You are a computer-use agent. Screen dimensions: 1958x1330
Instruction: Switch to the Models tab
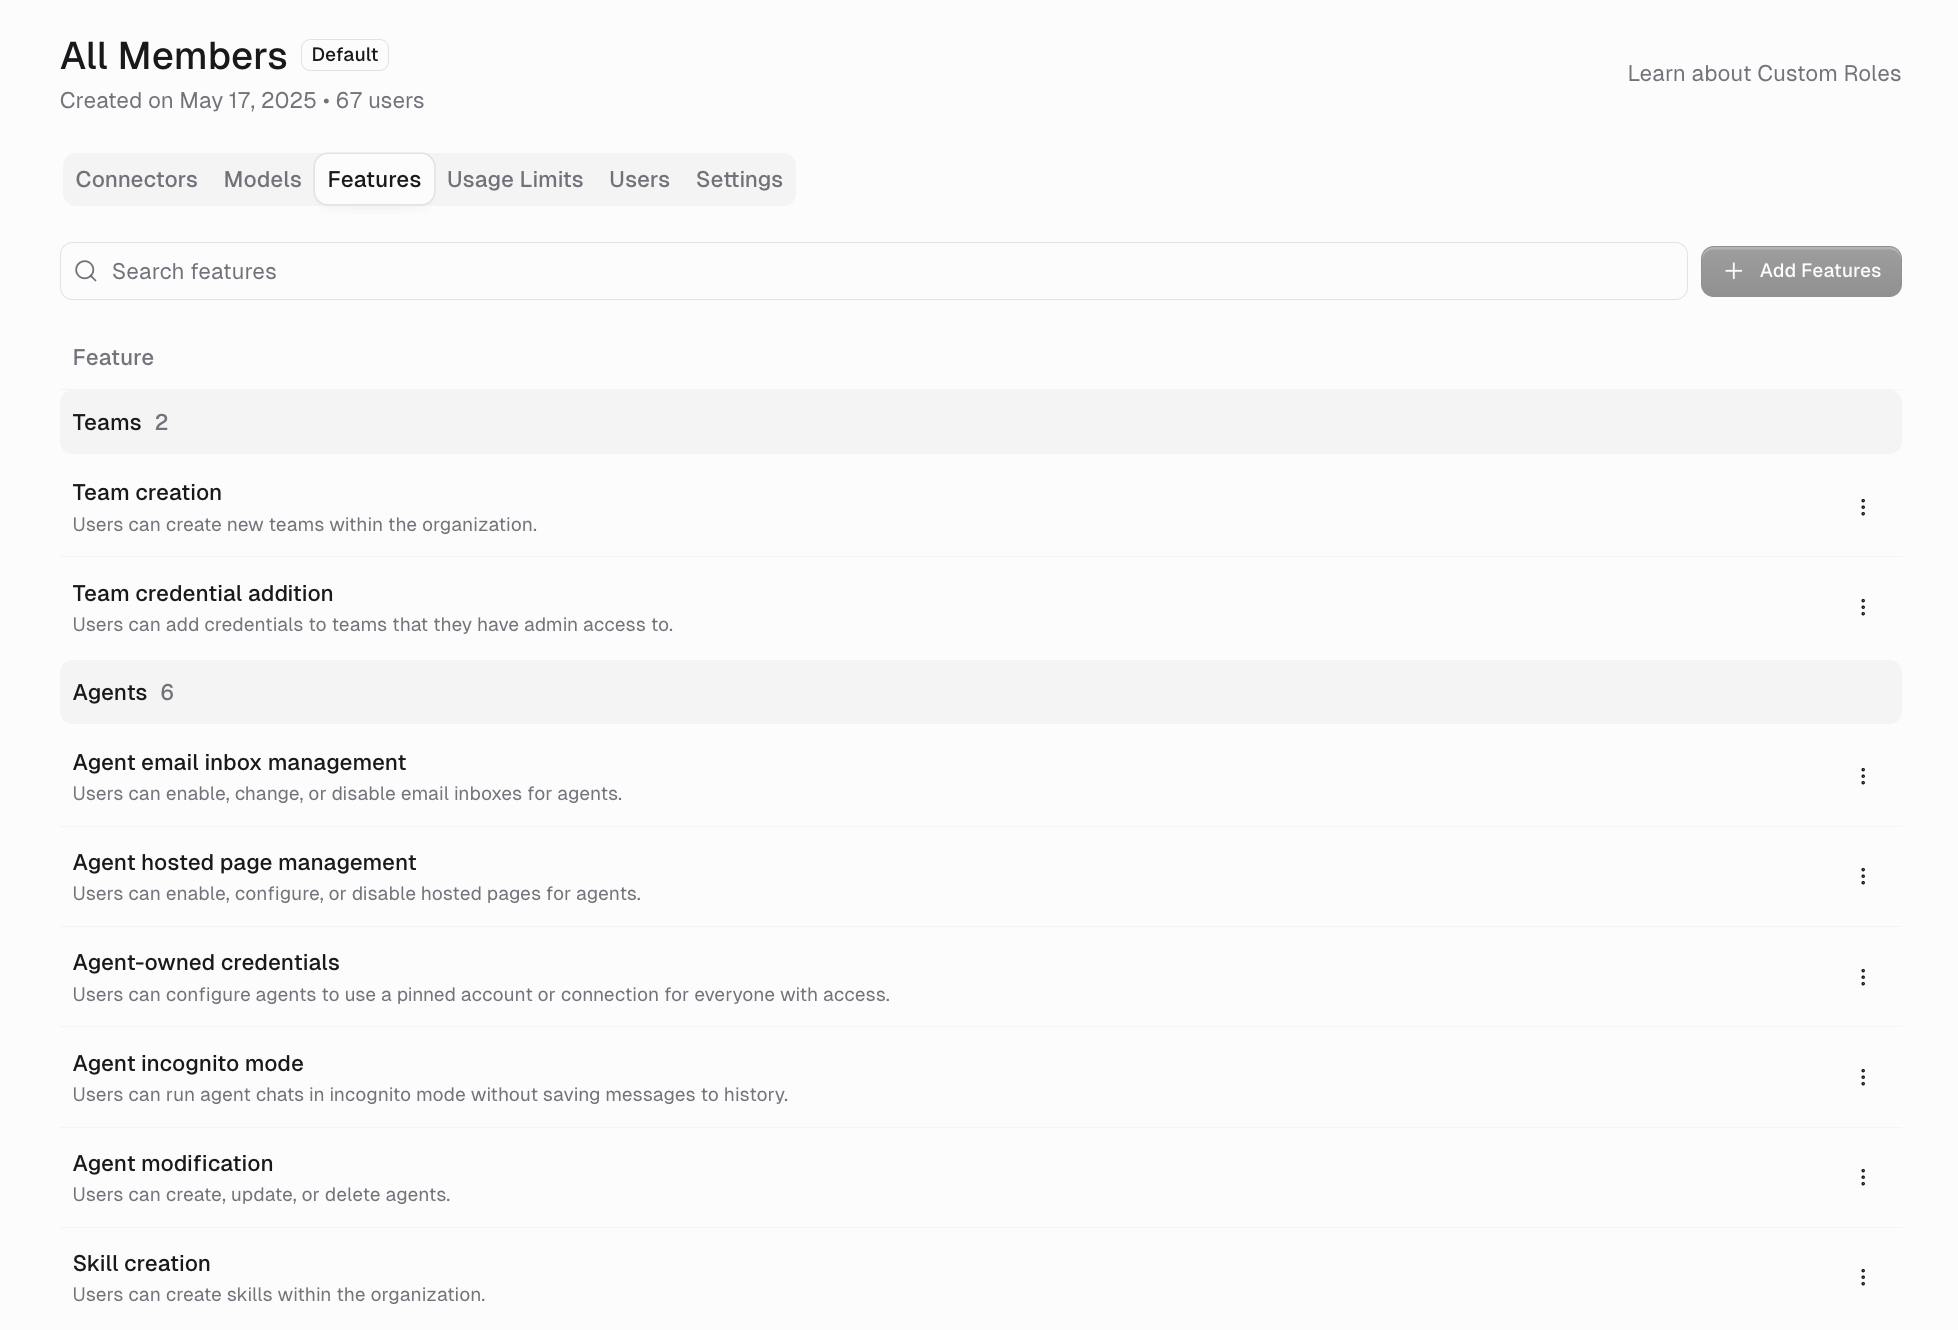tap(262, 180)
